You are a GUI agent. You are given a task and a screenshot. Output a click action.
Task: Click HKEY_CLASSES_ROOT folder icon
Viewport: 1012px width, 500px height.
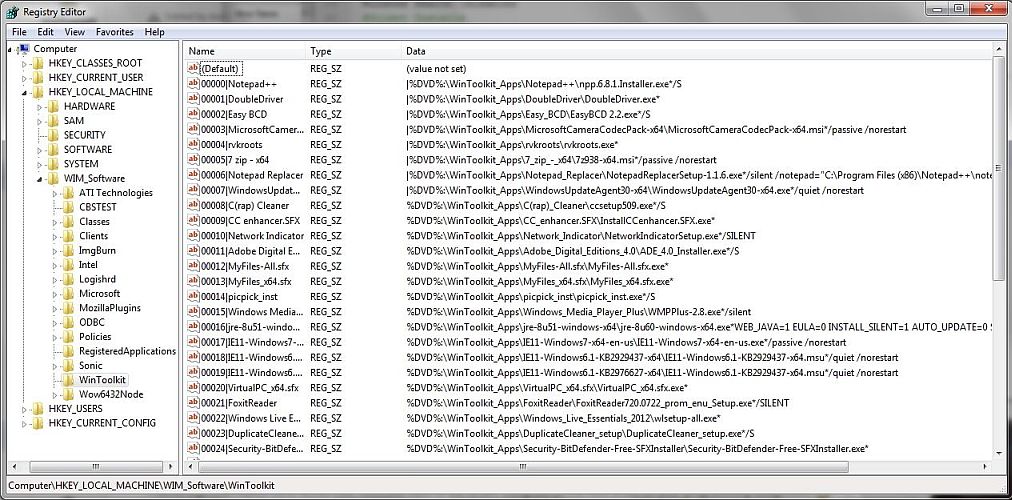(x=39, y=63)
